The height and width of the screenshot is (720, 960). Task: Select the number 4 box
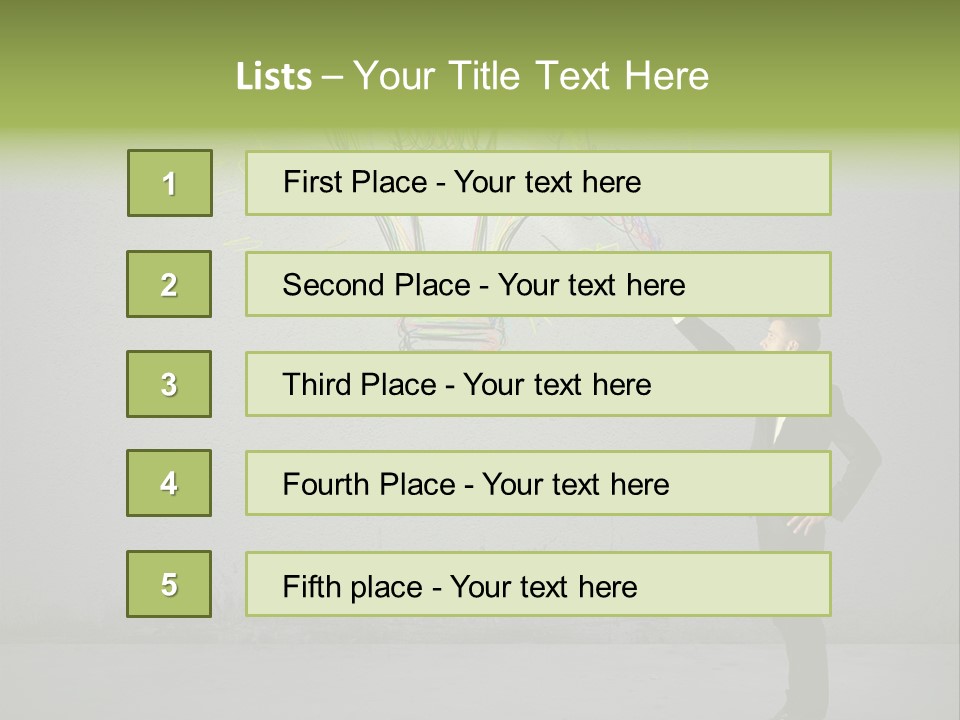click(169, 483)
